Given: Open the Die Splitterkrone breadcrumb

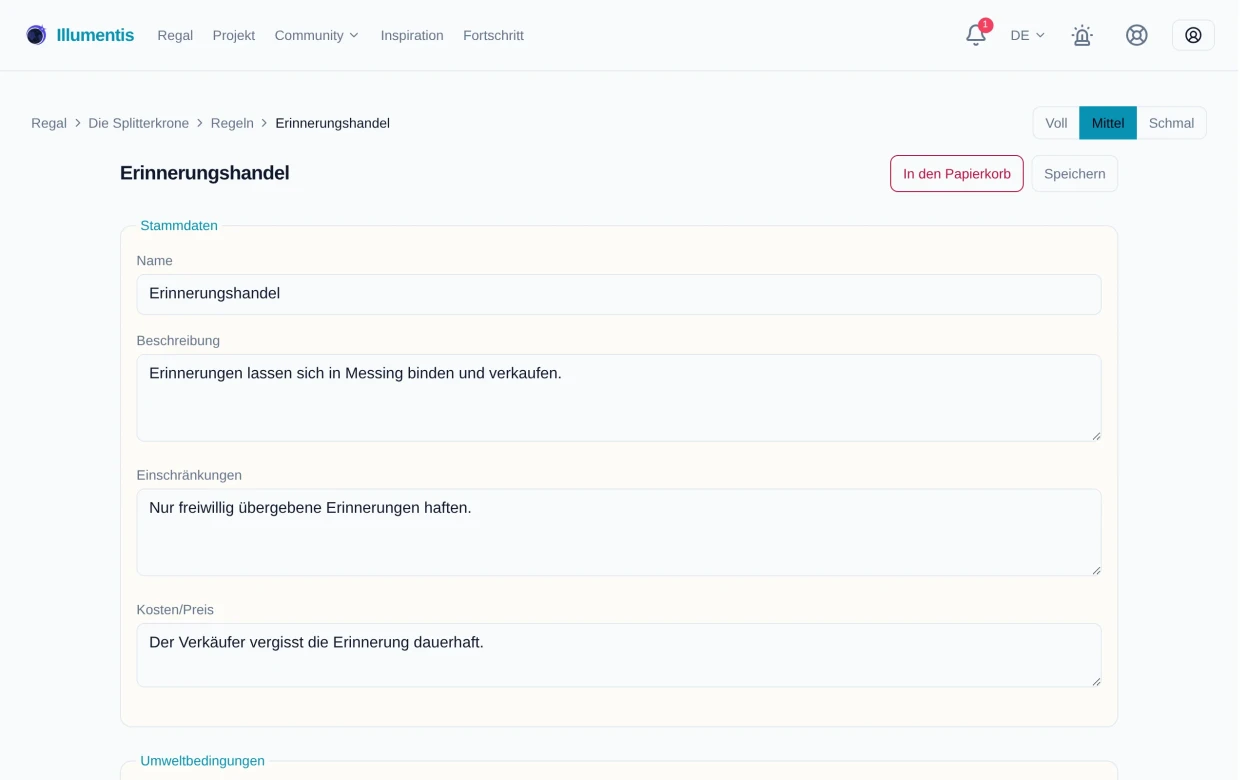Looking at the screenshot, I should (x=139, y=123).
